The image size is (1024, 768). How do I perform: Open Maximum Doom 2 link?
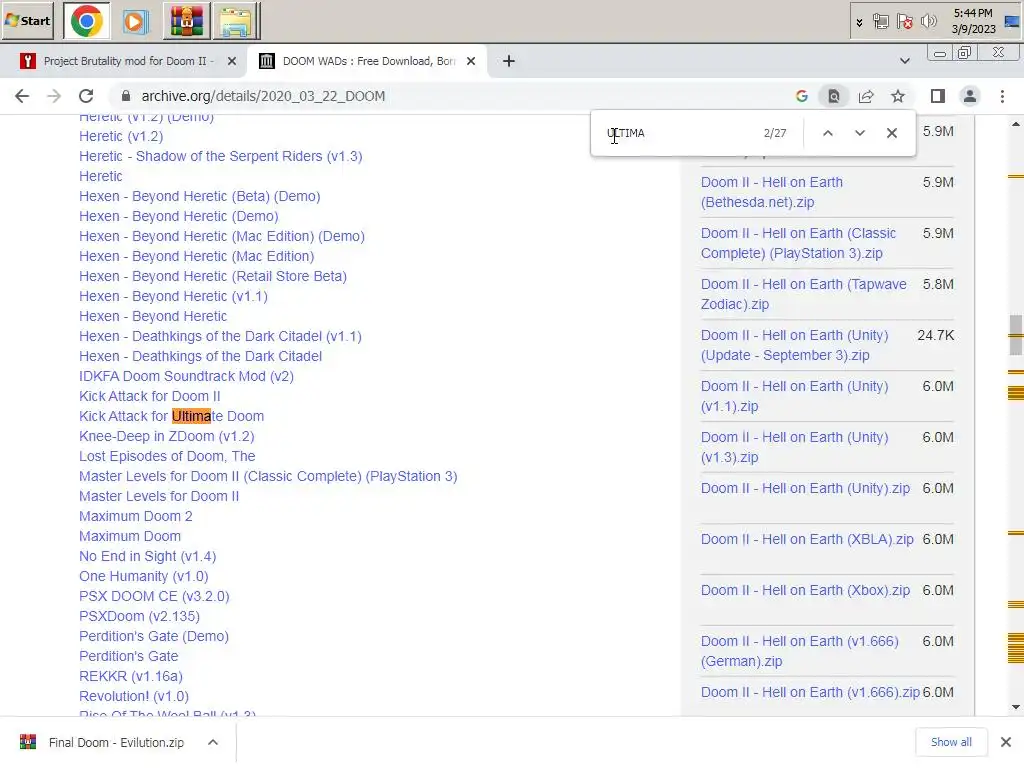click(136, 516)
